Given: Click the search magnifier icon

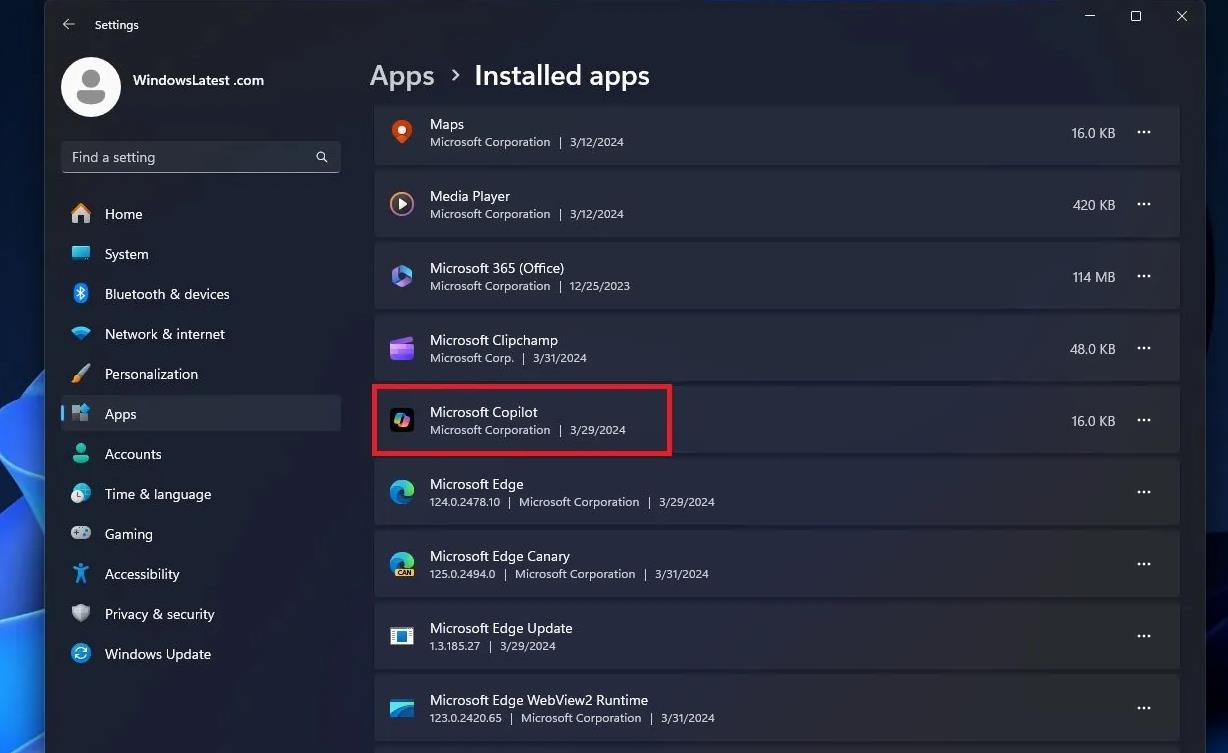Looking at the screenshot, I should click(x=322, y=157).
